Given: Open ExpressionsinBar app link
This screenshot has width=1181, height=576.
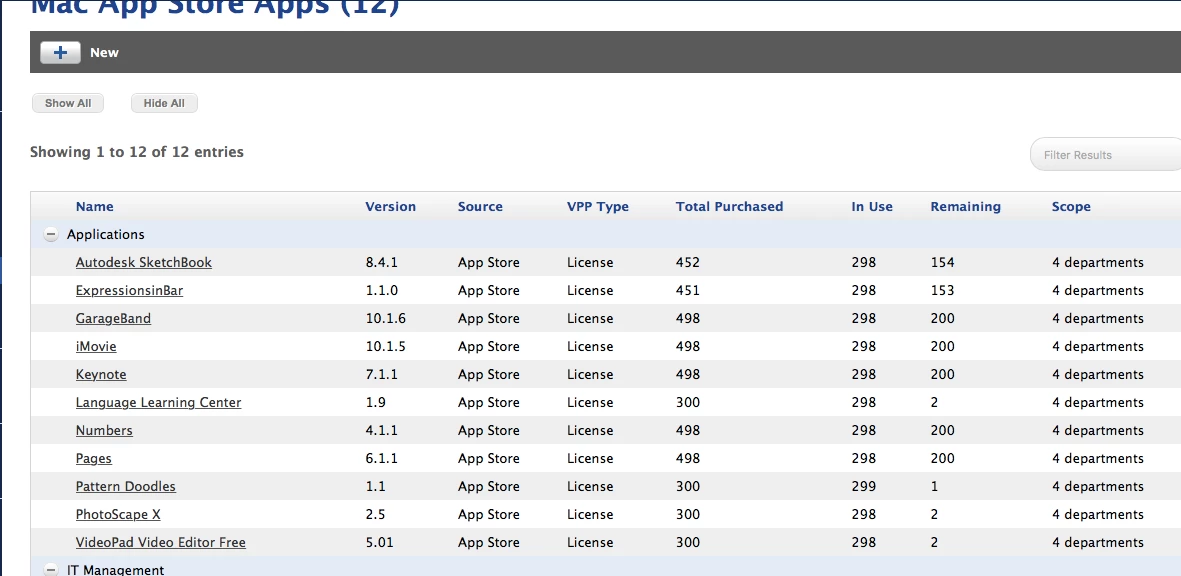Looking at the screenshot, I should [130, 291].
